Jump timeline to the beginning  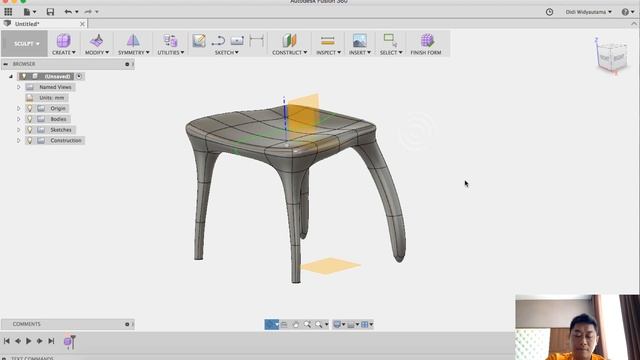[x=7, y=341]
